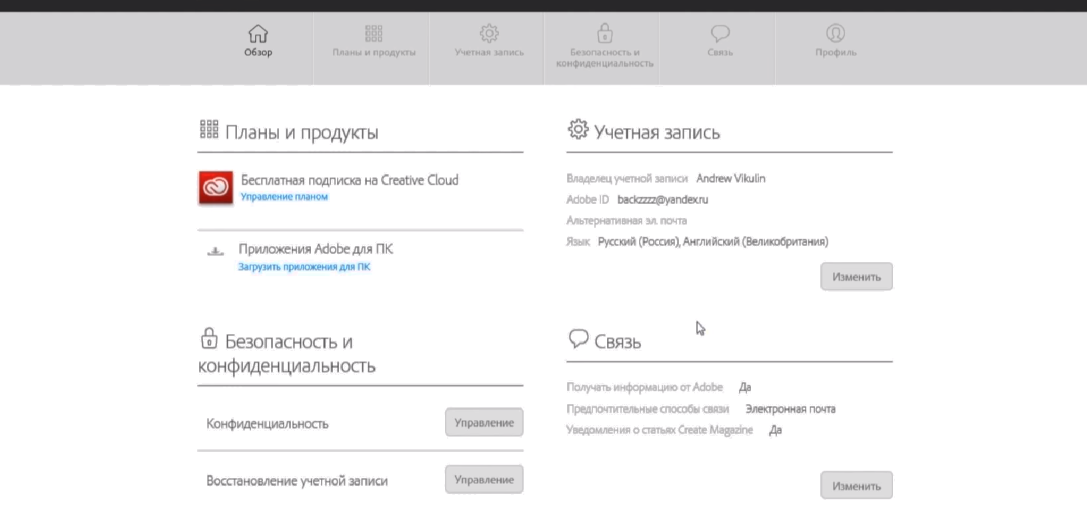1087x518 pixels.
Task: Click the Связь speech bubble icon in the navigation bar
Action: (720, 33)
